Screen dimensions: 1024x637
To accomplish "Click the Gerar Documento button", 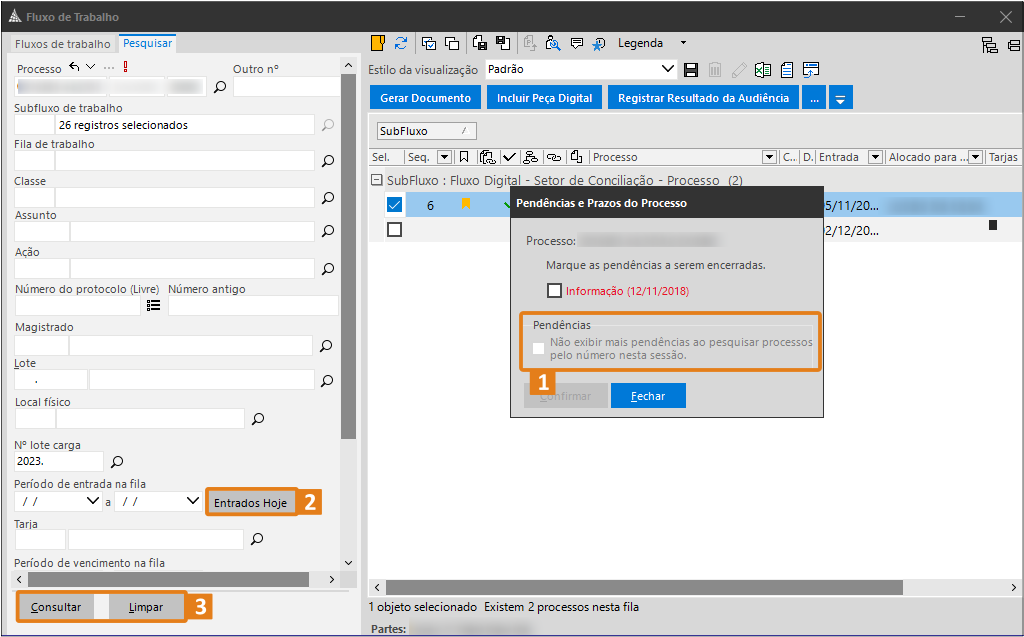I will [x=425, y=98].
